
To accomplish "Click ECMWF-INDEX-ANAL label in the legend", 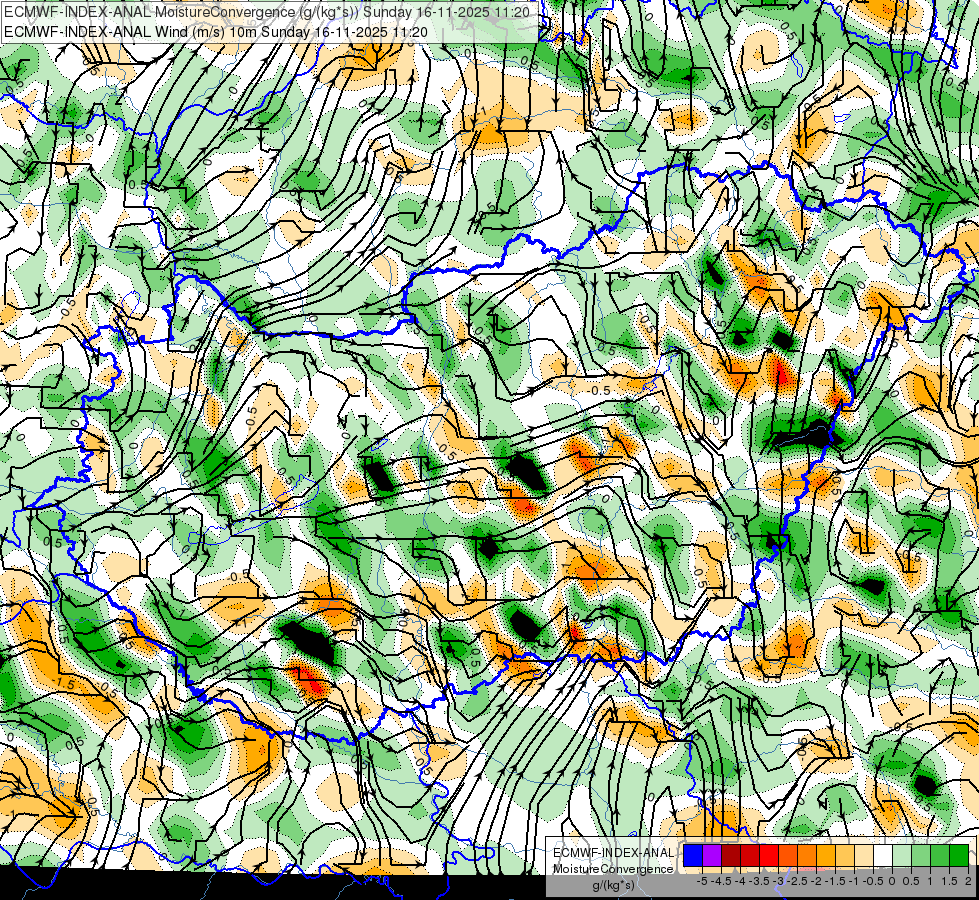I will 613,853.
